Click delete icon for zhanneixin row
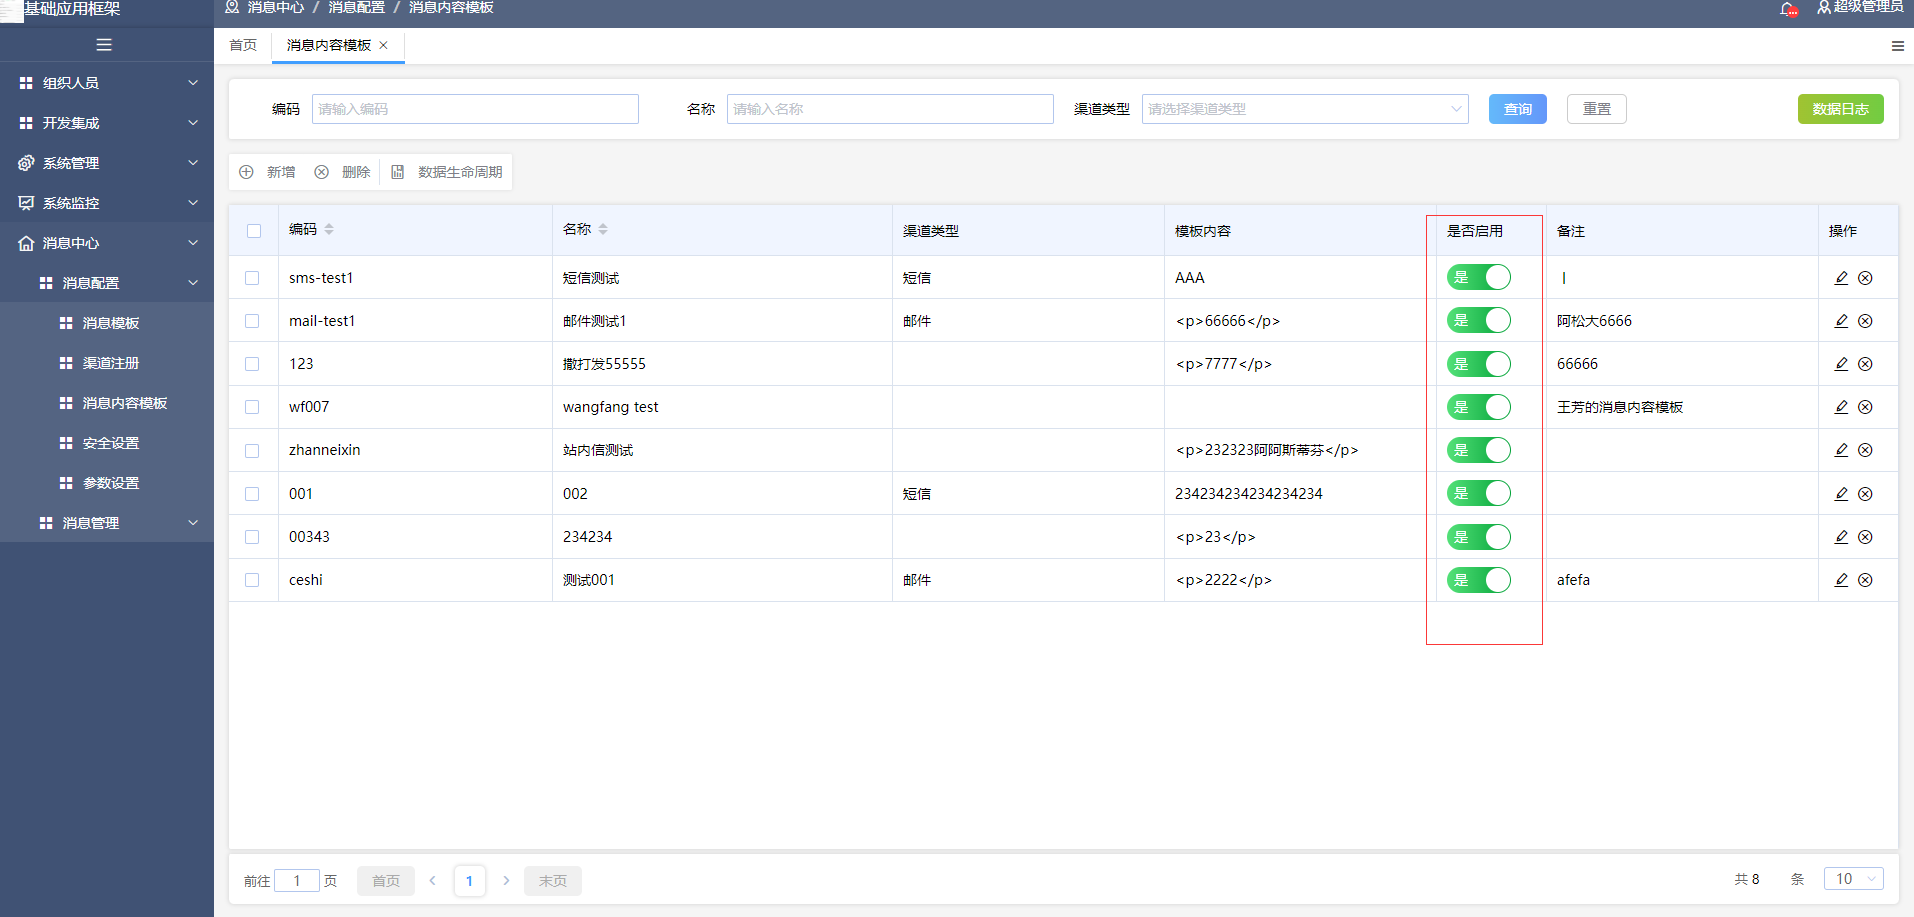This screenshot has height=917, width=1914. click(1865, 450)
